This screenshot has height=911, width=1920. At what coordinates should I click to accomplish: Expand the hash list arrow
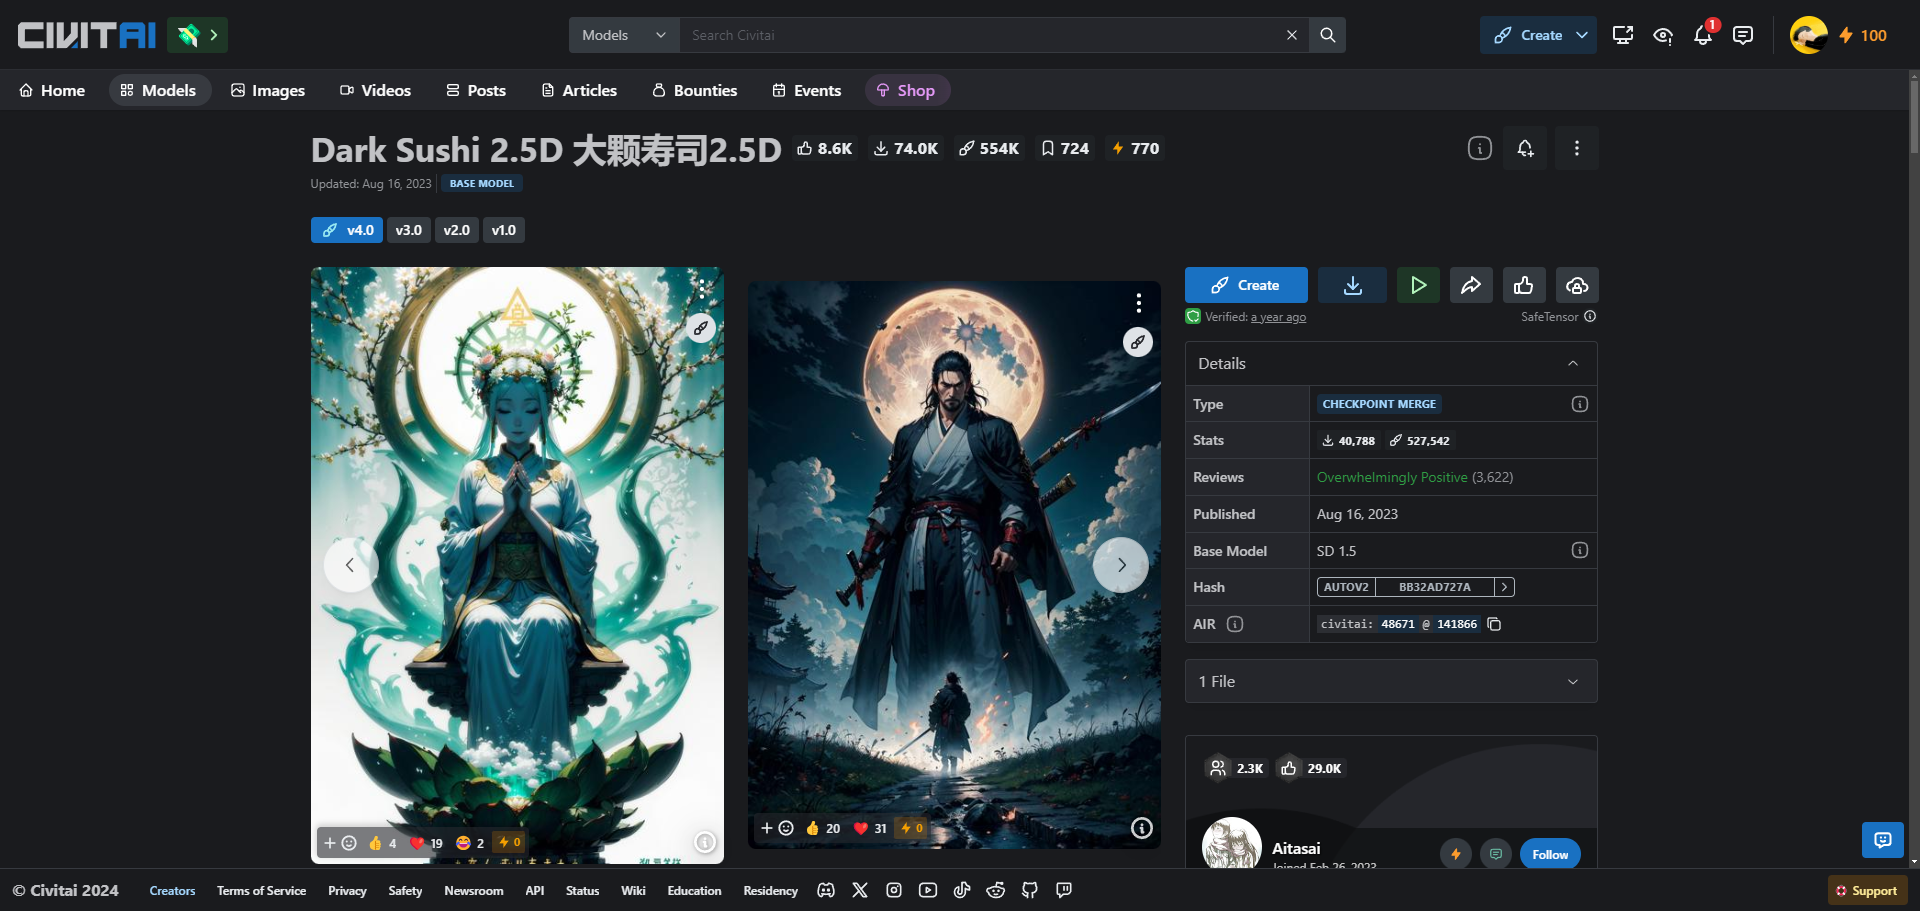pos(1504,587)
